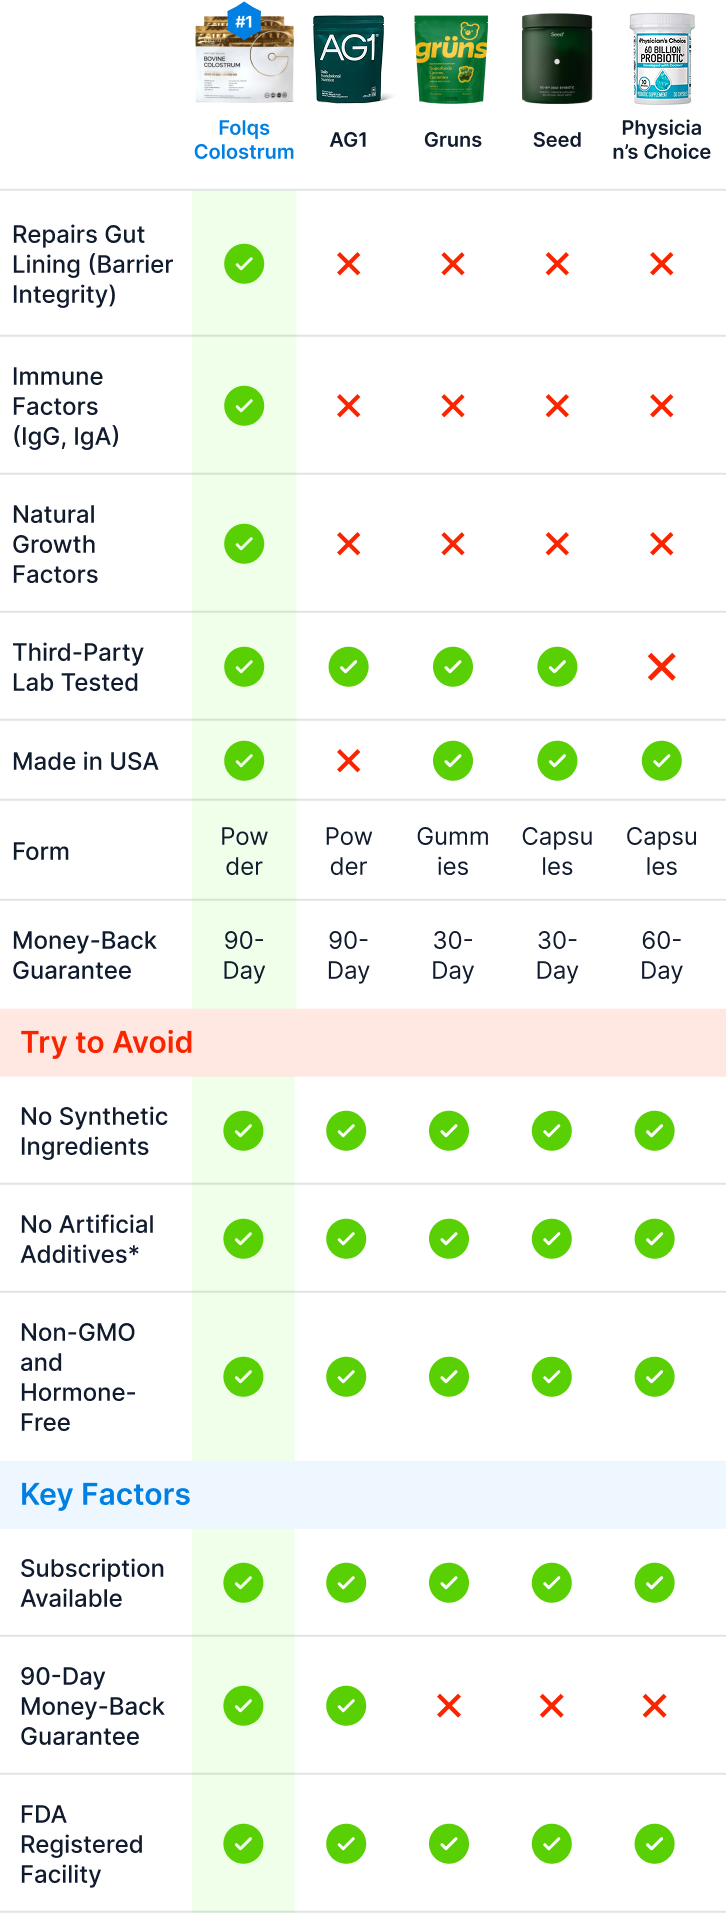This screenshot has width=726, height=1913.
Task: Click AG1 red X in Made in USA row
Action: 348,761
